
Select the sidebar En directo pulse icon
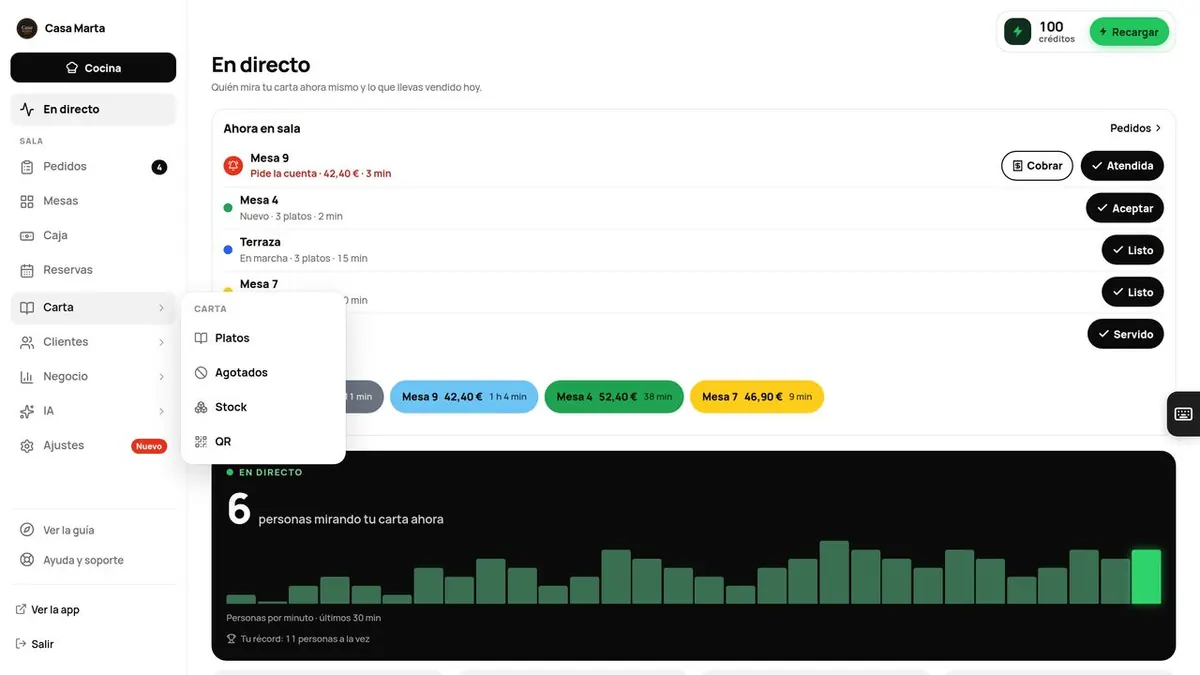click(27, 109)
